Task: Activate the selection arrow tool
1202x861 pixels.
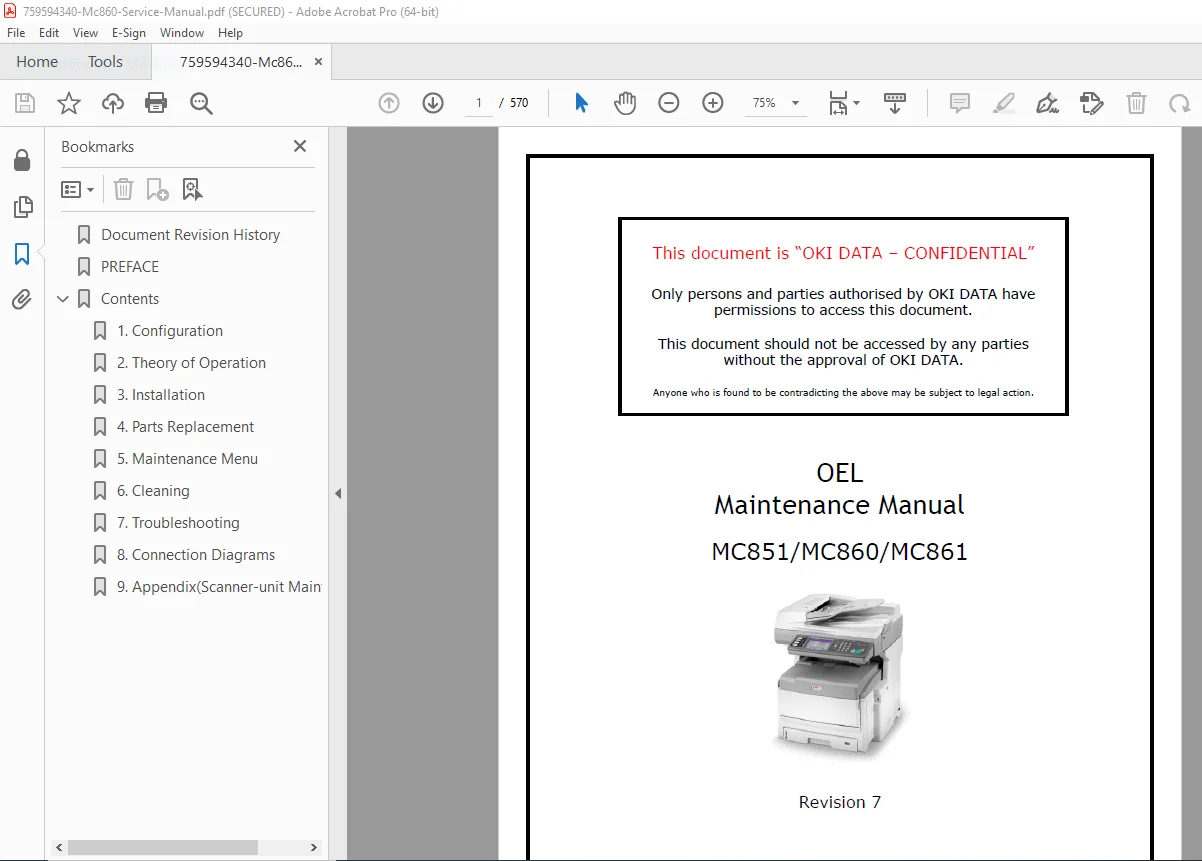Action: tap(581, 103)
